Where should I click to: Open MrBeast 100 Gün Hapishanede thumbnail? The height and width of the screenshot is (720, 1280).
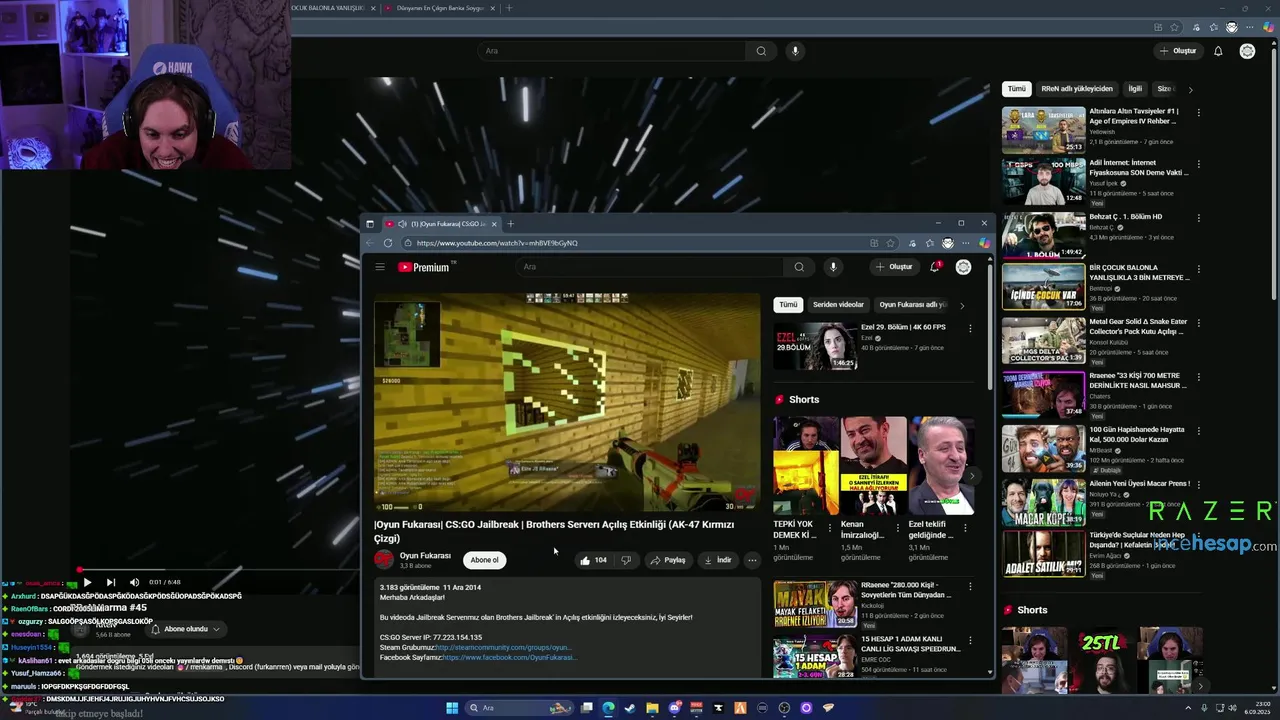pos(1043,448)
